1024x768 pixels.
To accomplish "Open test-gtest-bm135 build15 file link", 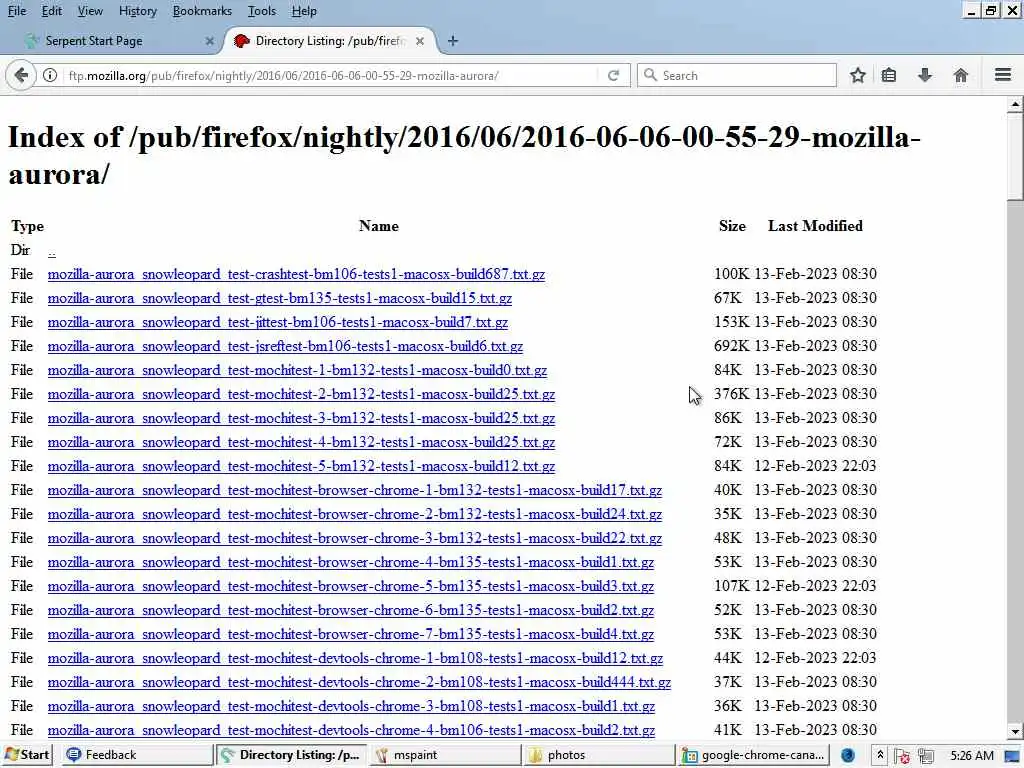I will [280, 298].
